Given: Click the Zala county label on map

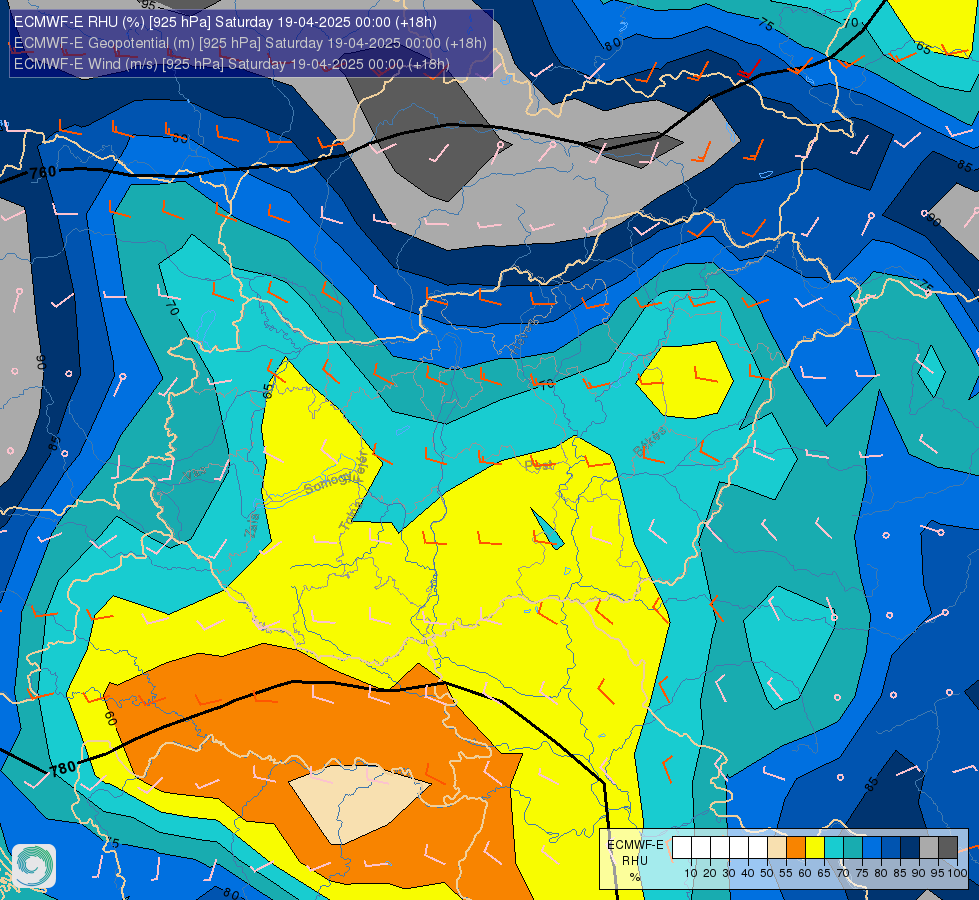Looking at the screenshot, I should point(251,525).
